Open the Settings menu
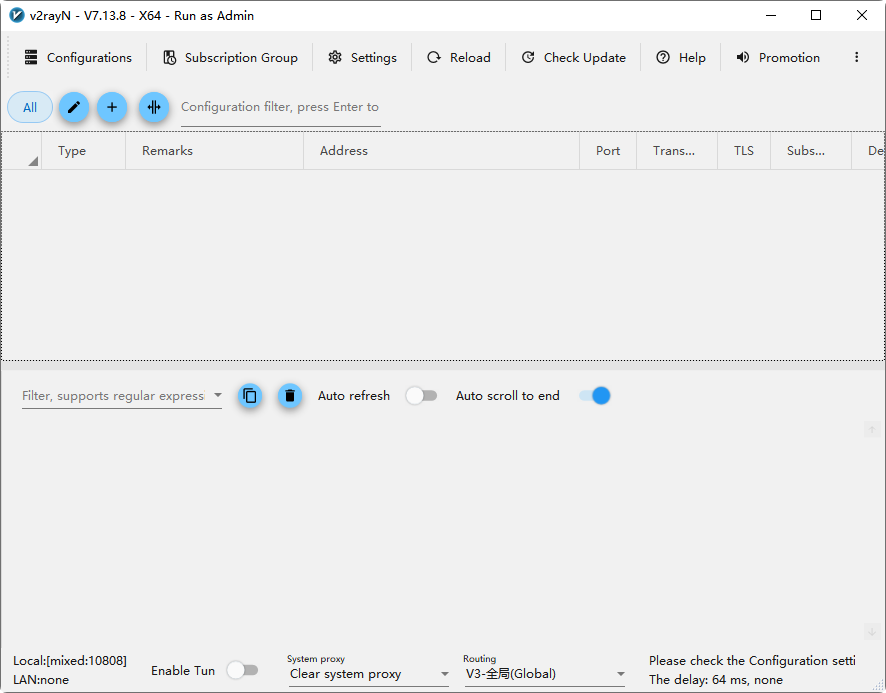The width and height of the screenshot is (886, 693). (362, 58)
